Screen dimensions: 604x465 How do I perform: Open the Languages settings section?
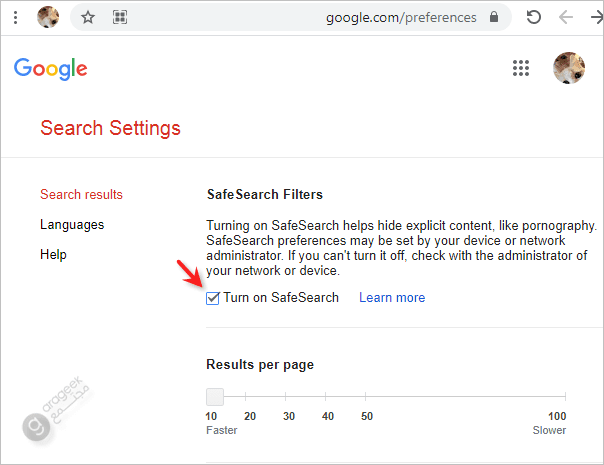pyautogui.click(x=72, y=224)
